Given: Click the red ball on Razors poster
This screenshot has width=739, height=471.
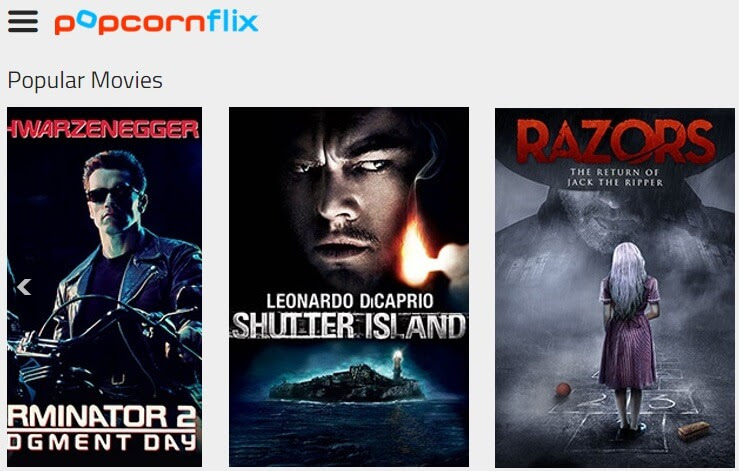Looking at the screenshot, I should coord(563,390).
